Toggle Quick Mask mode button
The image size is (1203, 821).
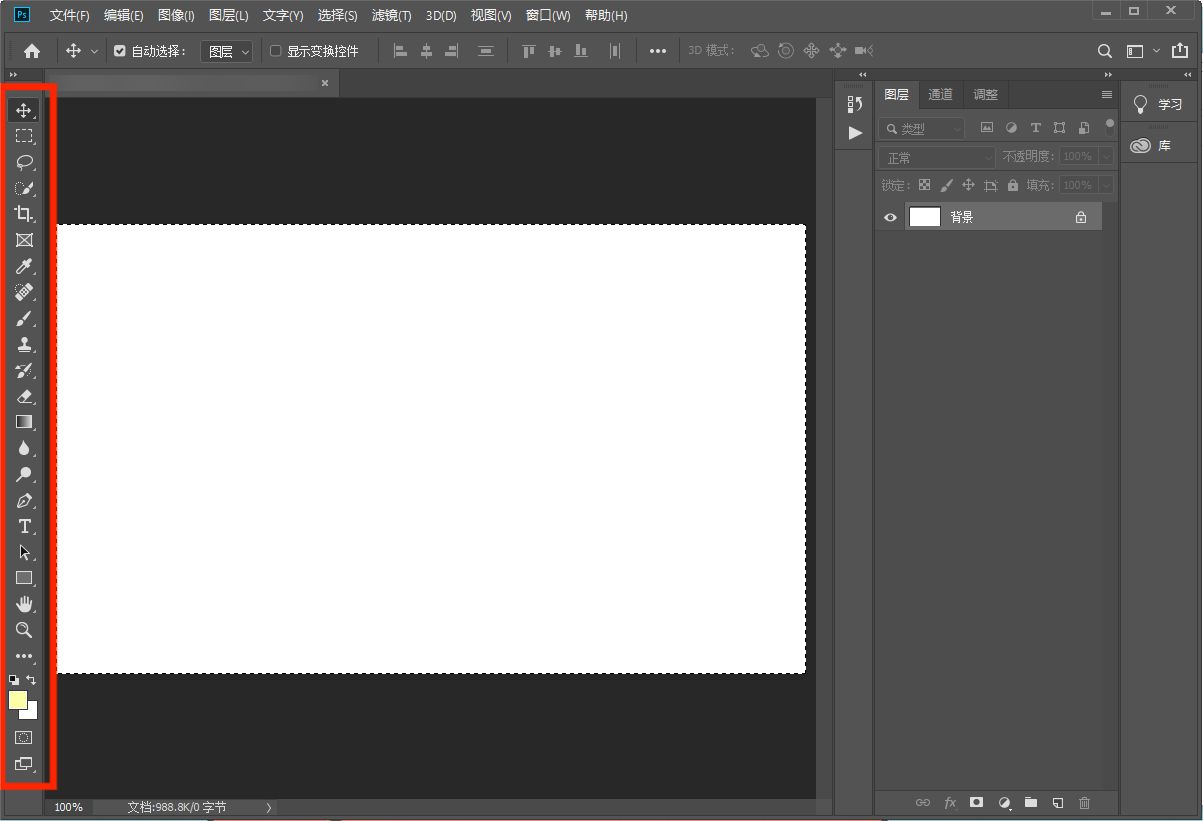point(24,738)
